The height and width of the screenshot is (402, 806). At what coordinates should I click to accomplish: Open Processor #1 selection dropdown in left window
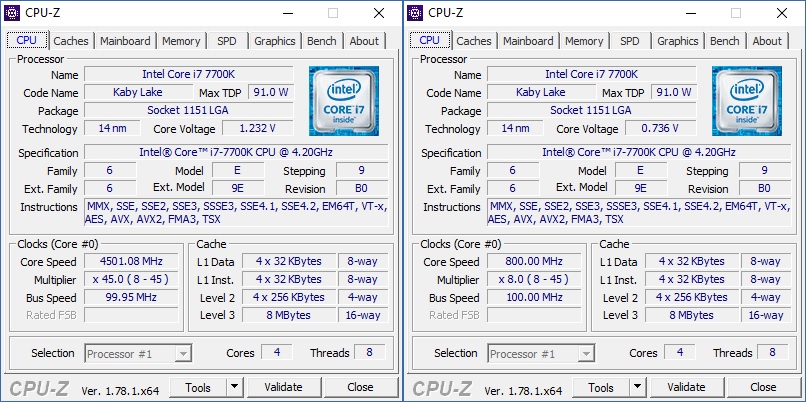(x=138, y=354)
